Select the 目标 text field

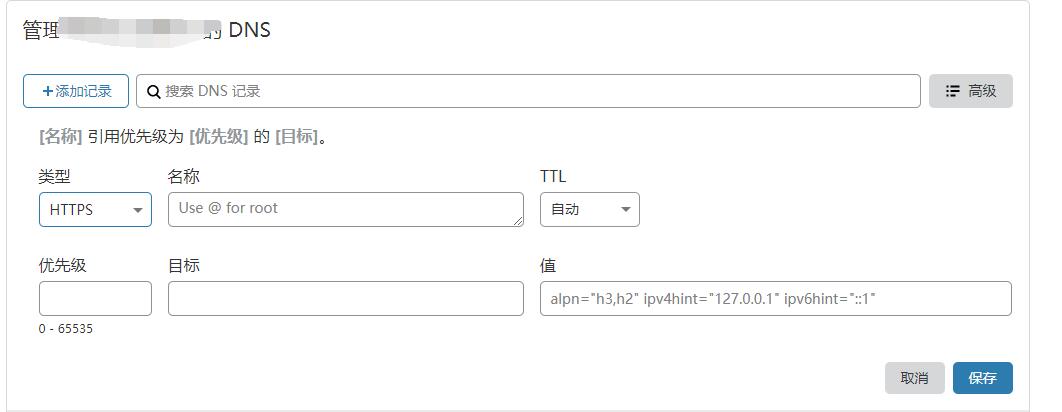click(x=345, y=299)
